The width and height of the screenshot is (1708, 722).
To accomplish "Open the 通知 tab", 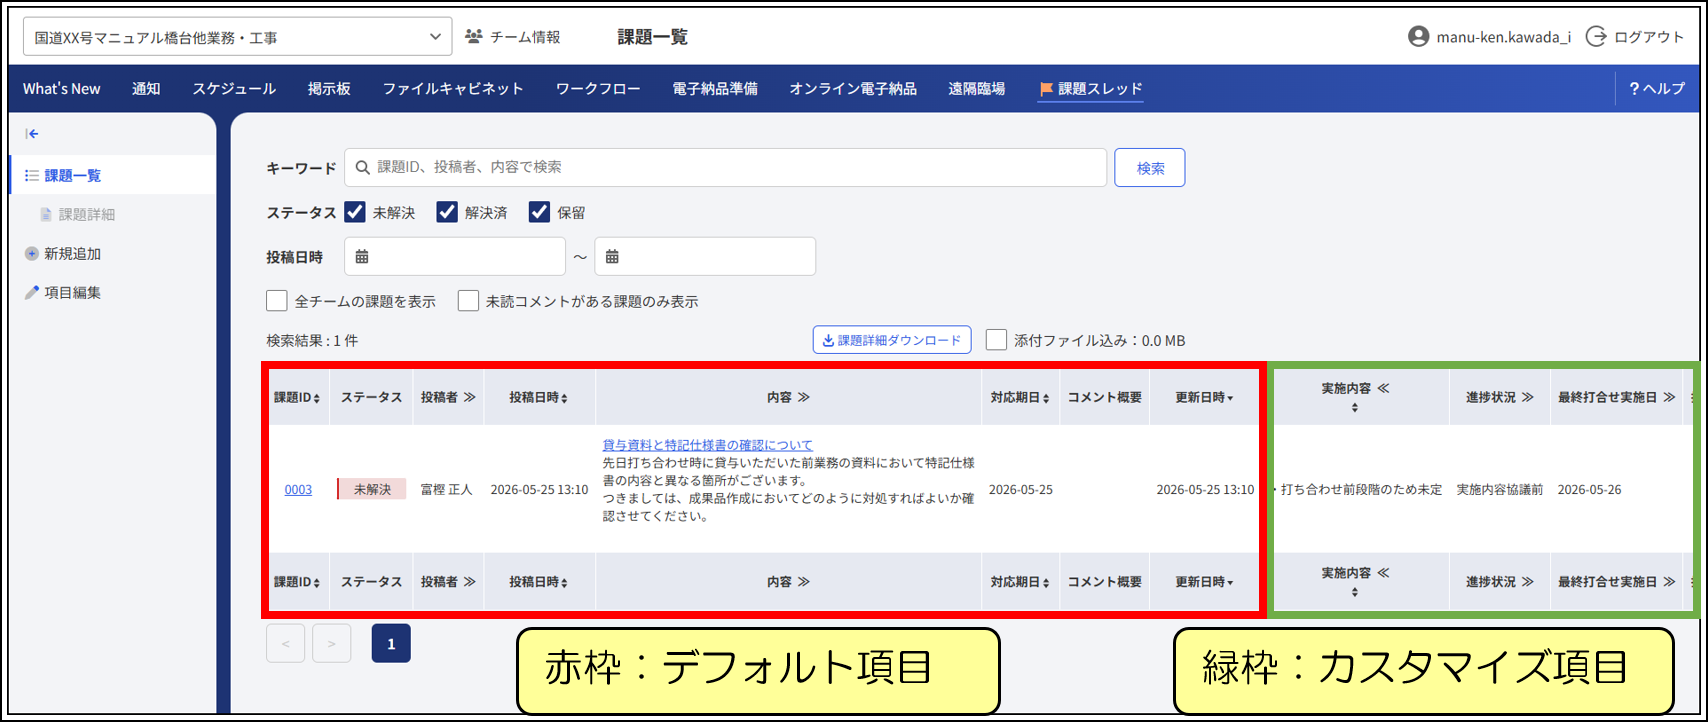I will (146, 89).
